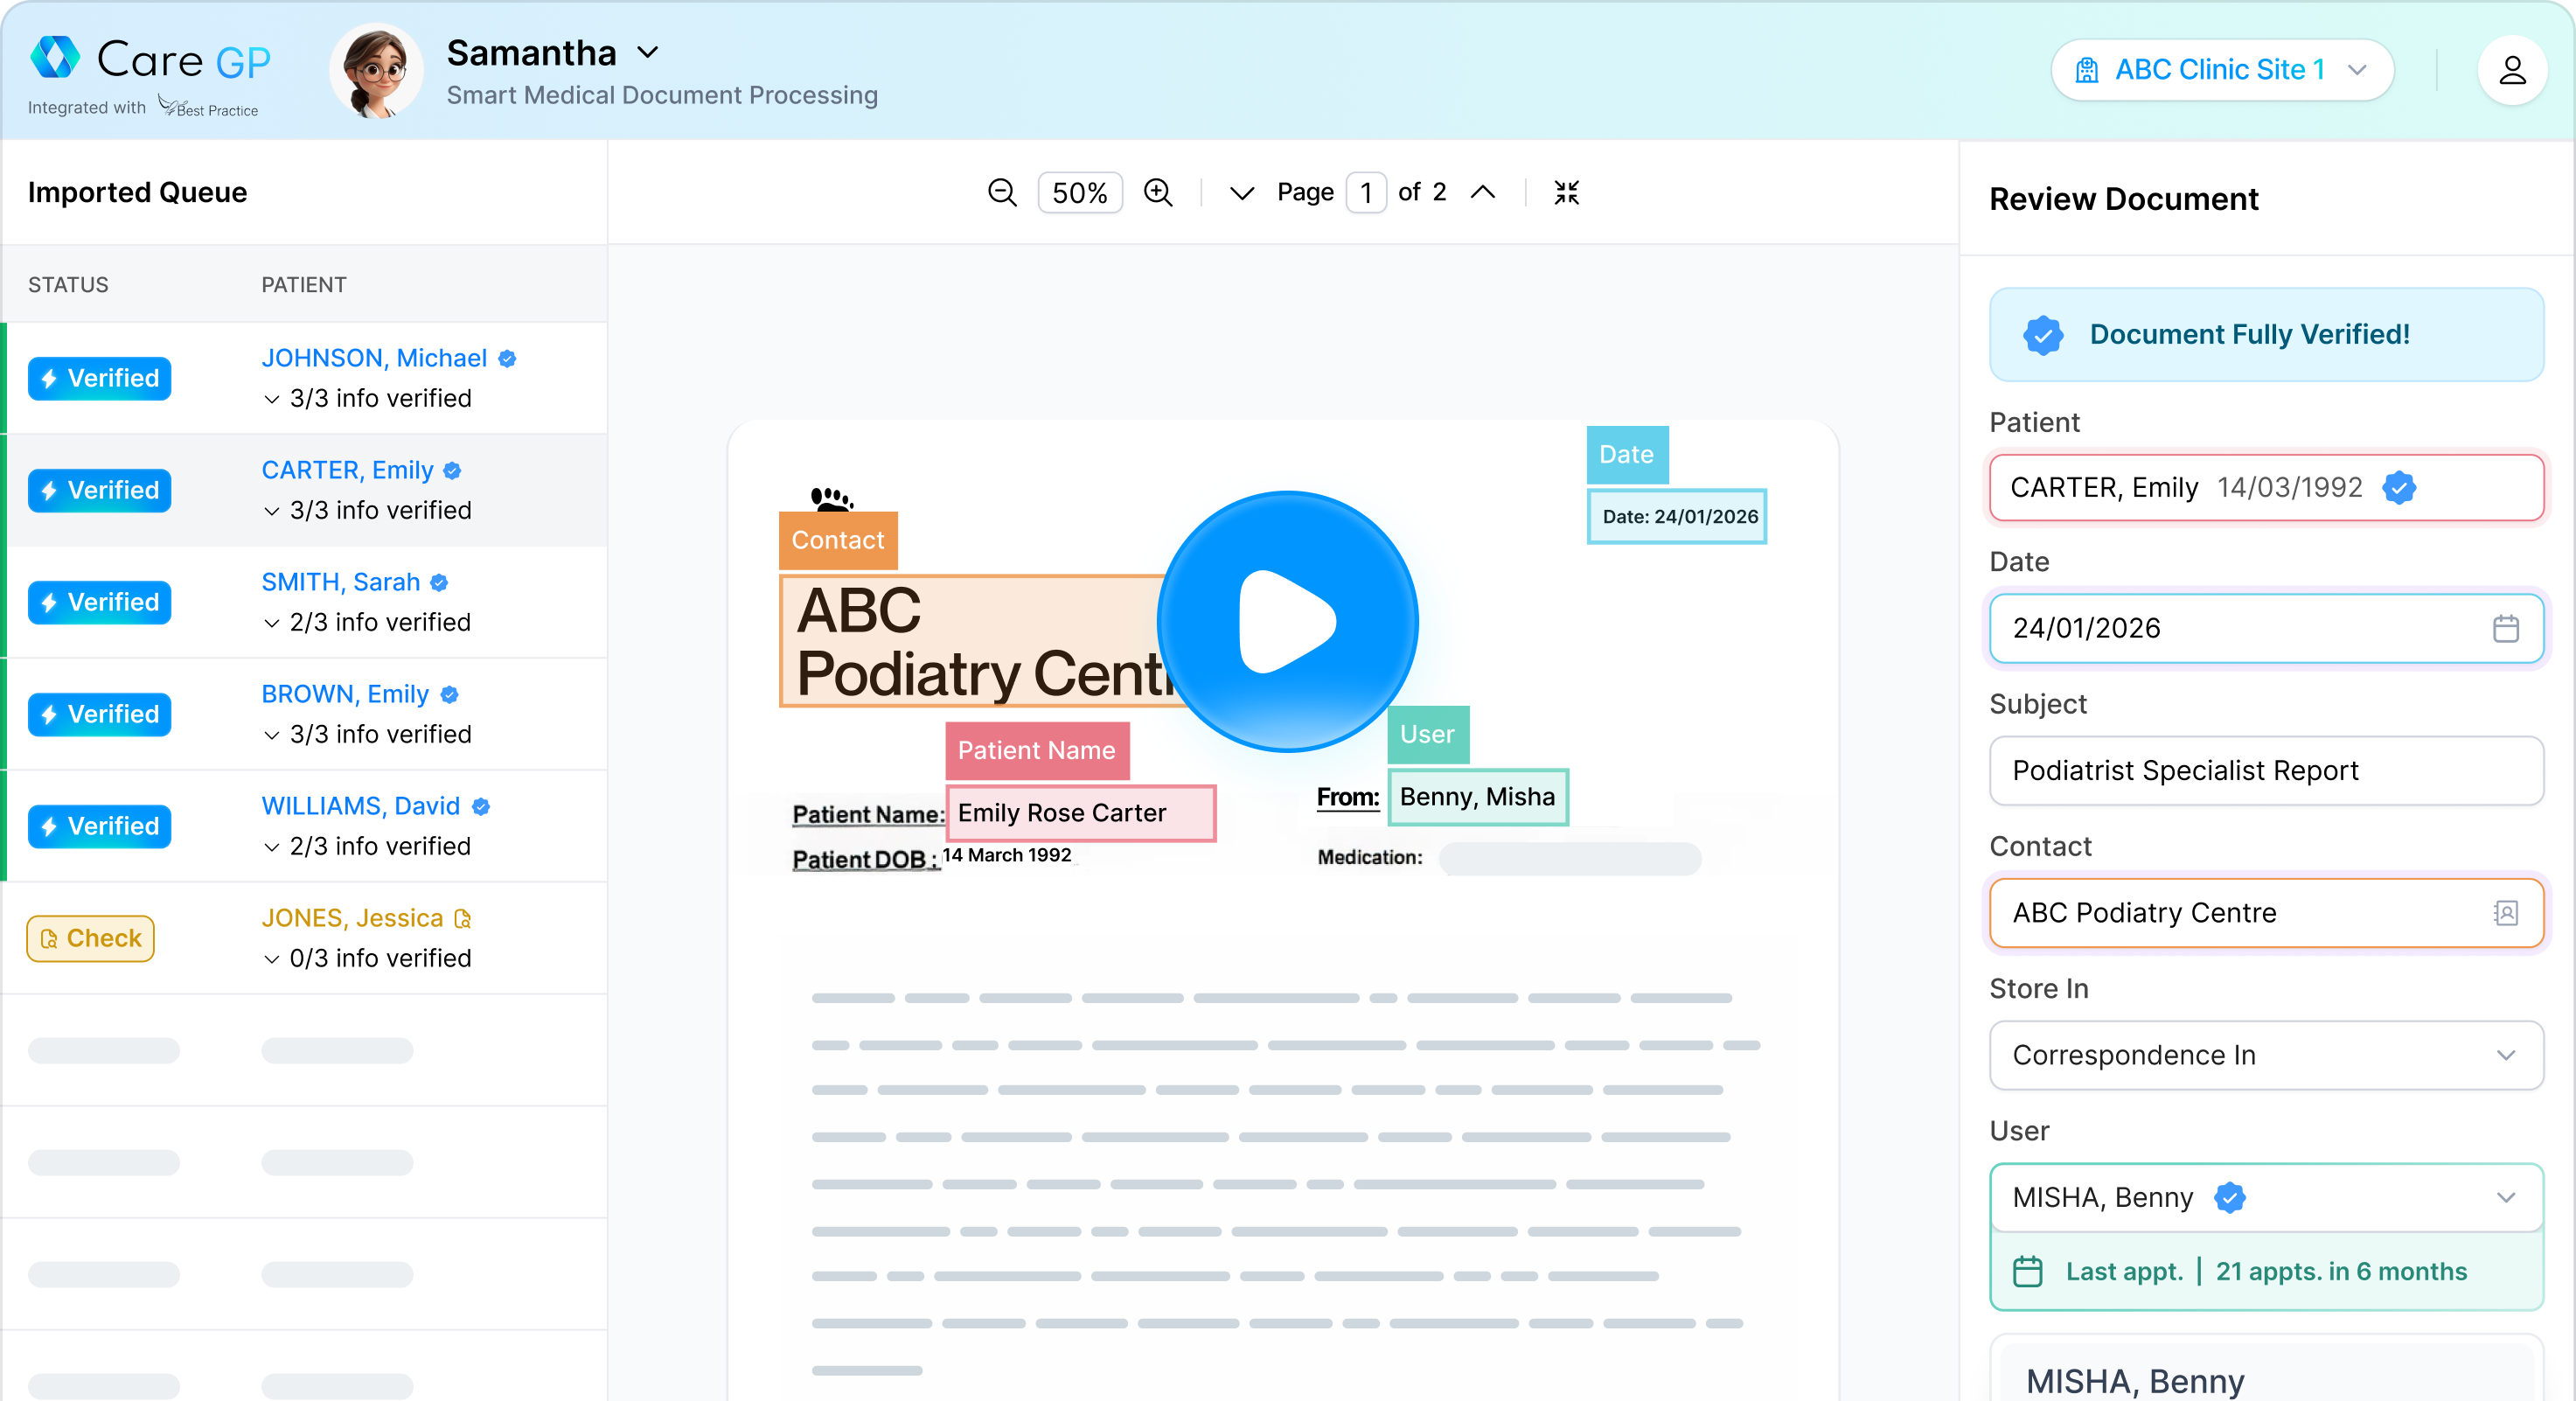Expand the MISHA, Benny user dropdown
The image size is (2576, 1401).
(2505, 1197)
